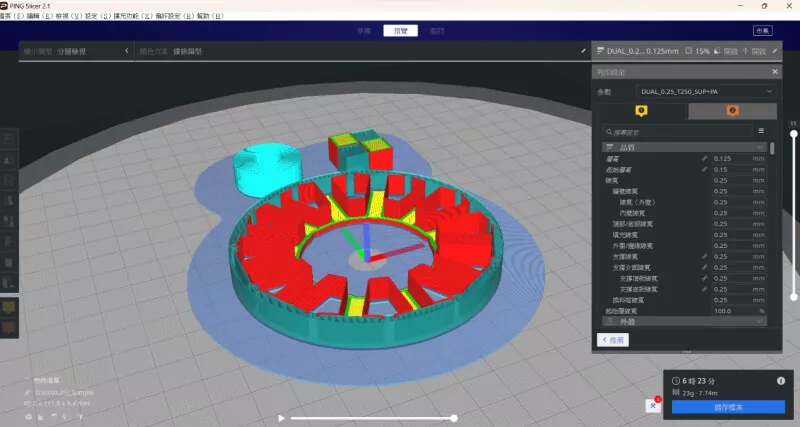This screenshot has height=427, width=800.
Task: Select yellow extruder 1 tab
Action: point(641,111)
